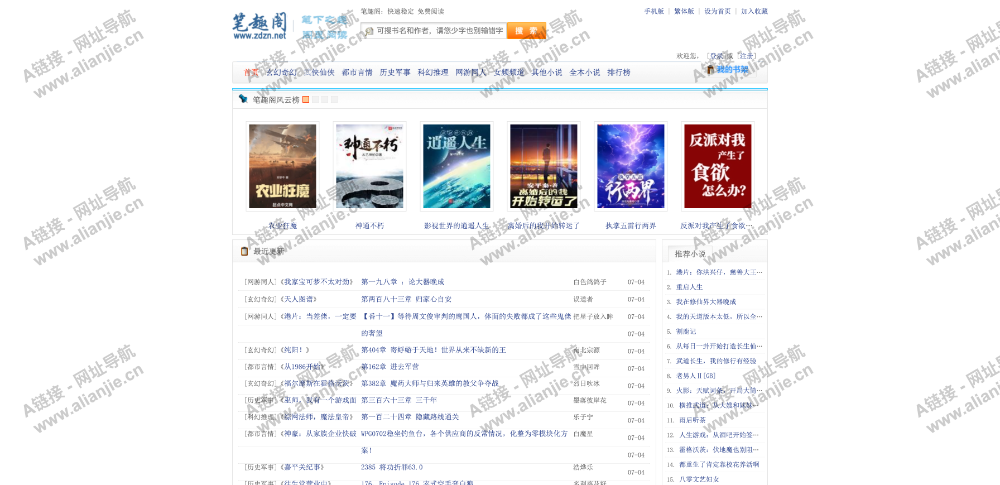Open the 女频频道 category tab
This screenshot has height=485, width=1000.
(509, 72)
